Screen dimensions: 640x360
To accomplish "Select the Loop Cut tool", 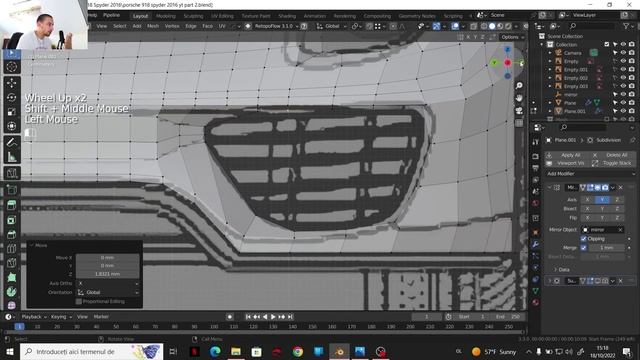I will pyautogui.click(x=12, y=249).
